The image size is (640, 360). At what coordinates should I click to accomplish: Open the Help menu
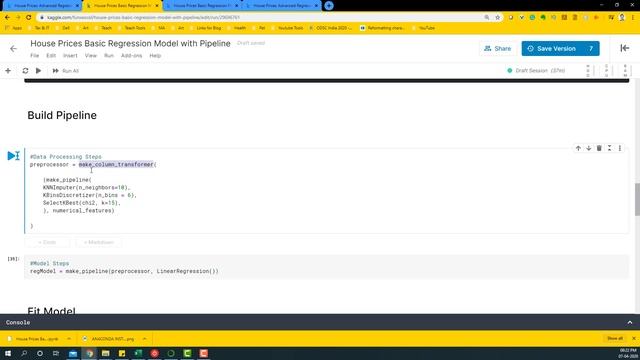(x=155, y=56)
